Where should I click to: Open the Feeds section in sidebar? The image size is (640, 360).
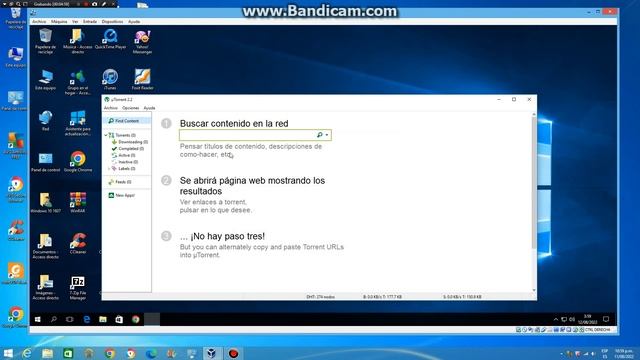pyautogui.click(x=120, y=182)
